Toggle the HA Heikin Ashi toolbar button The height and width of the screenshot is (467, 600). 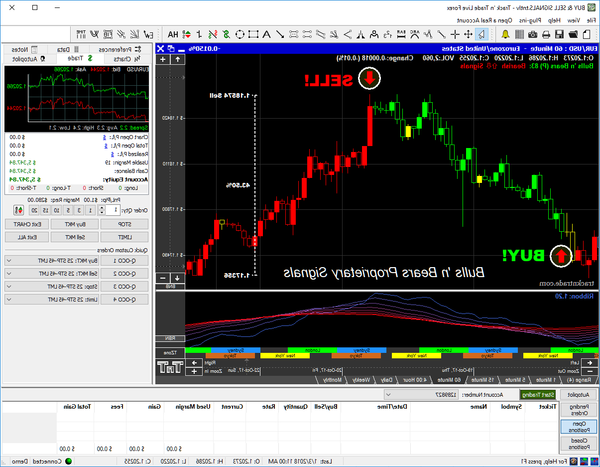(173, 35)
